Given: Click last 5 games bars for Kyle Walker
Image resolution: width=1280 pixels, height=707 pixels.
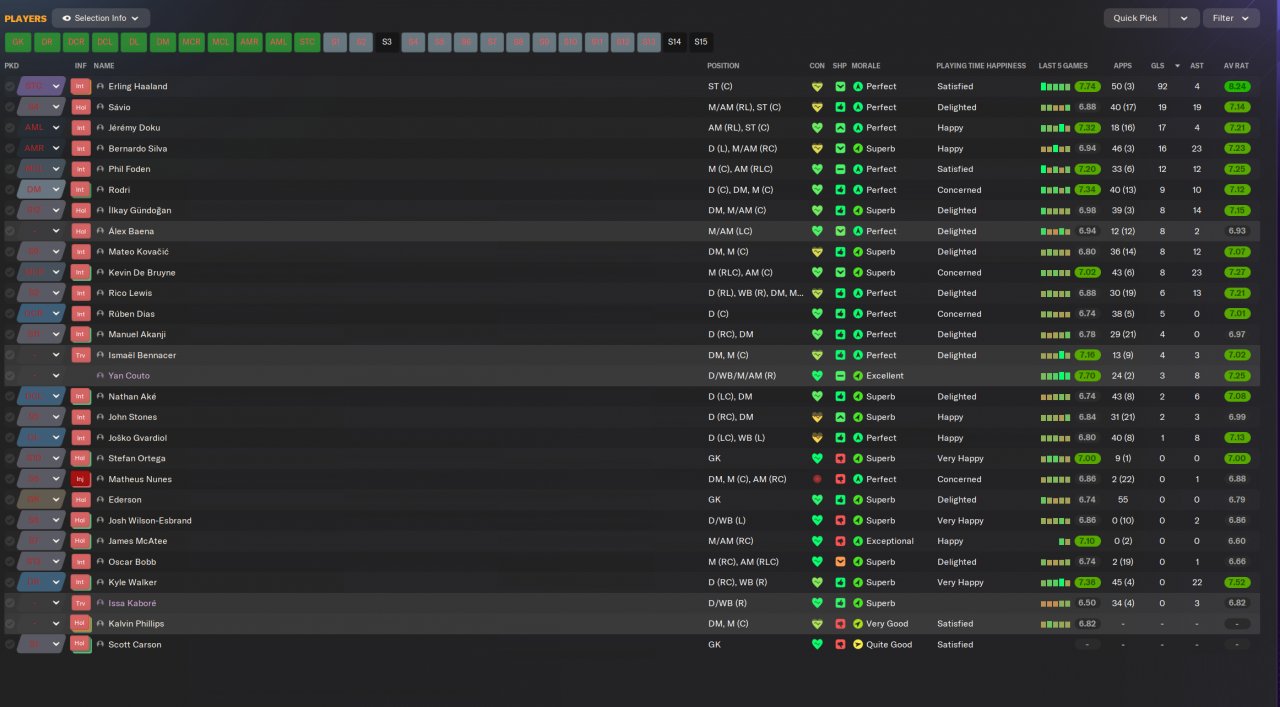Looking at the screenshot, I should click(x=1056, y=582).
